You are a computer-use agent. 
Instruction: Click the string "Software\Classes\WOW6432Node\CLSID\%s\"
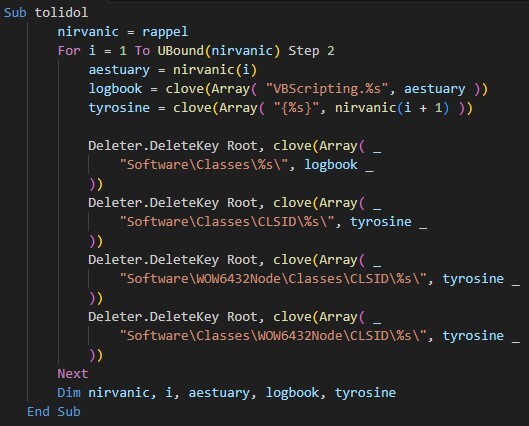tap(273, 336)
